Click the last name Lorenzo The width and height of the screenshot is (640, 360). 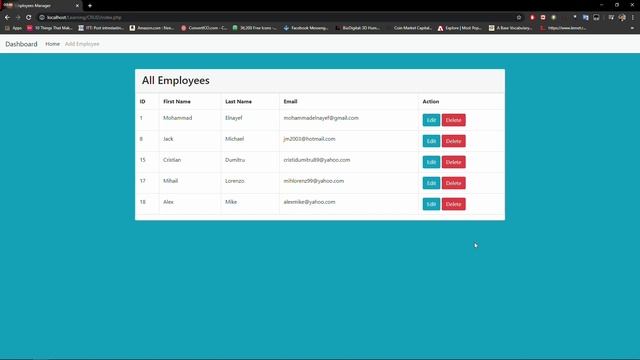(235, 181)
